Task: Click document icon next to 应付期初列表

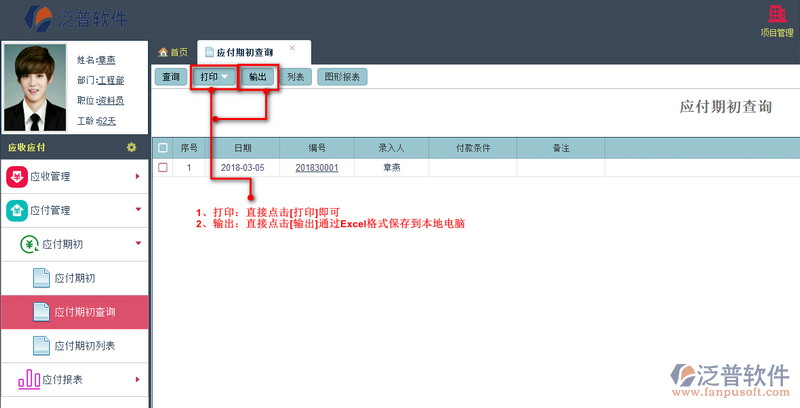Action: pyautogui.click(x=41, y=345)
